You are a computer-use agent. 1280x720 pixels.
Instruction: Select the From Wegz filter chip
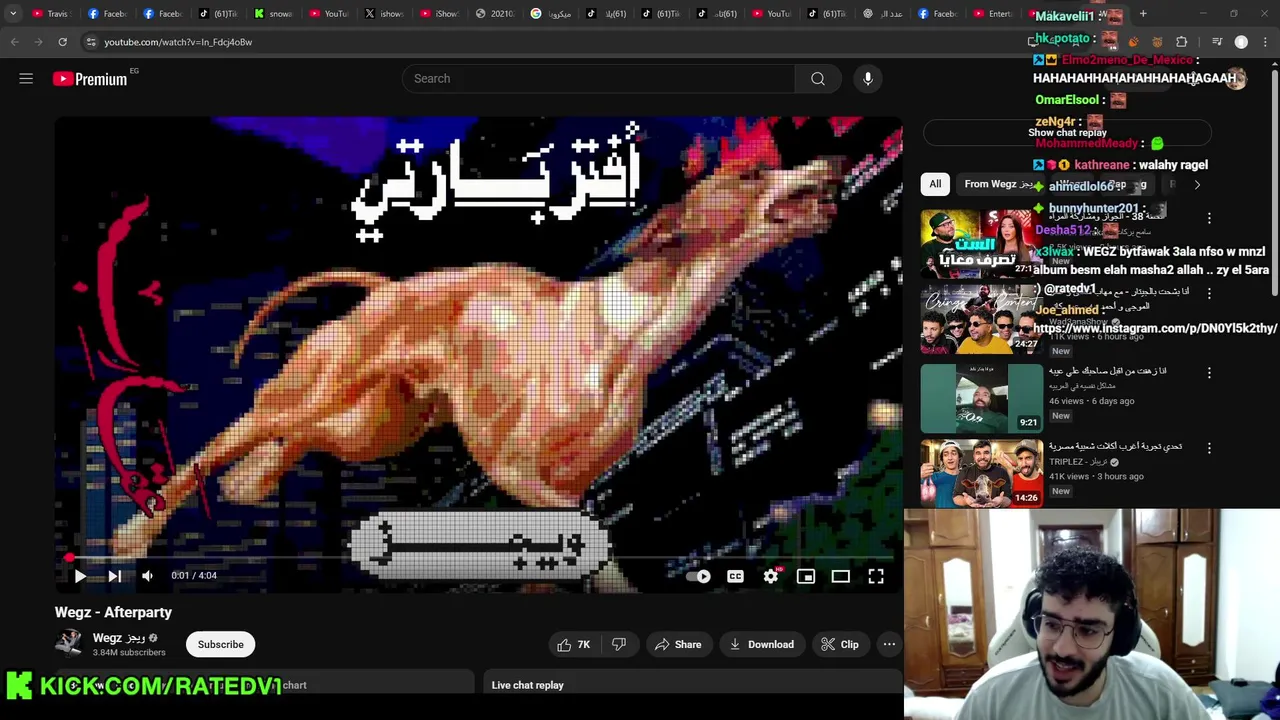click(x=999, y=184)
